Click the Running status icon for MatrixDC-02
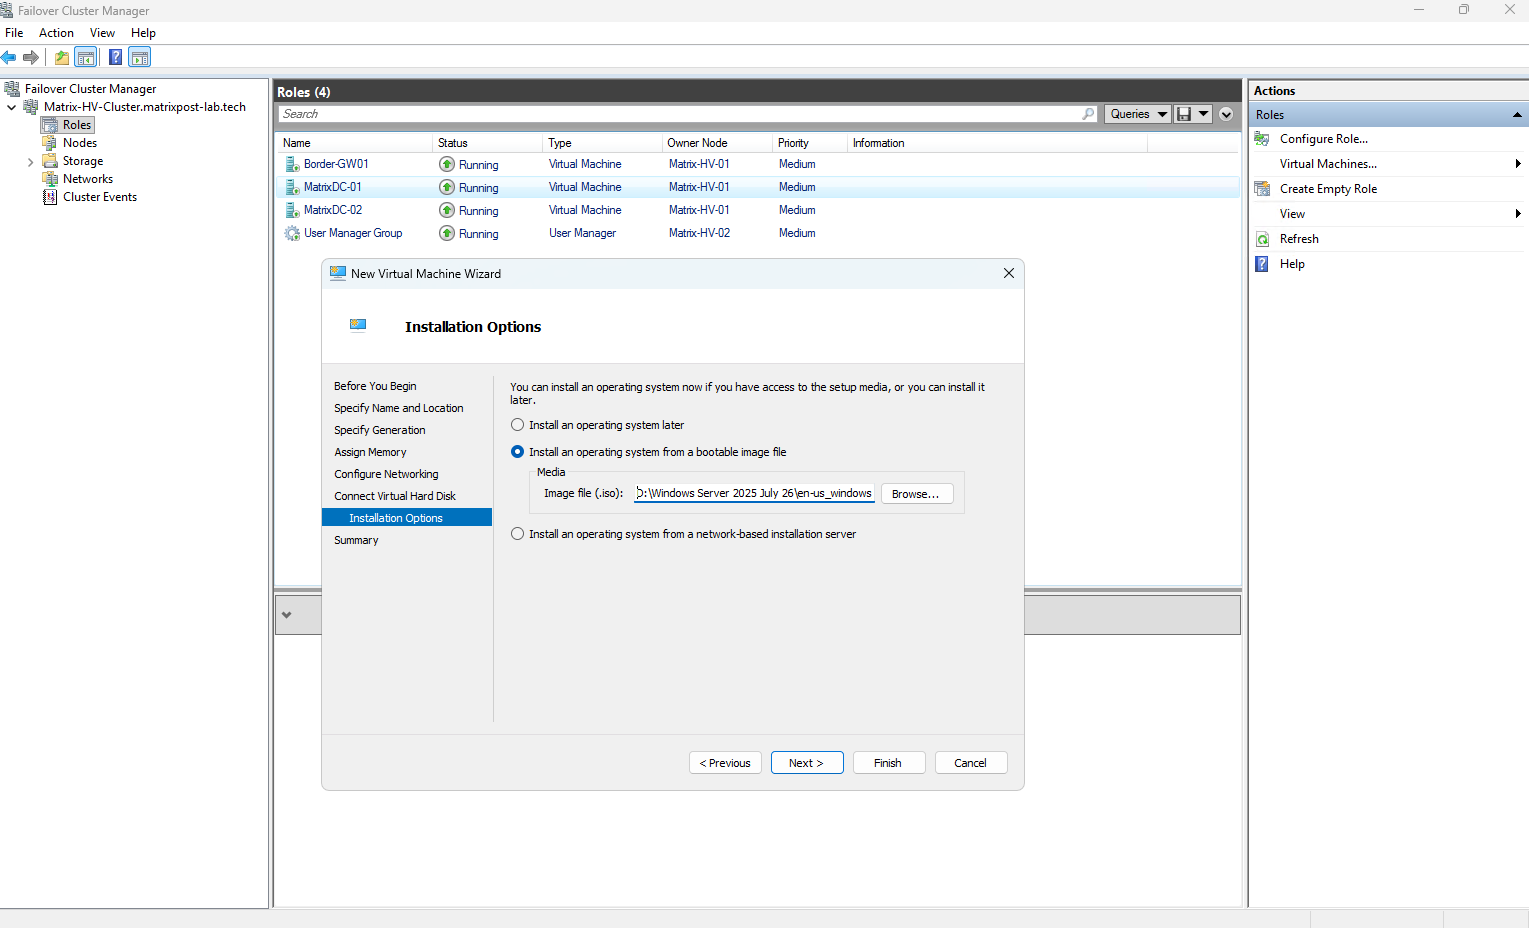The image size is (1529, 928). point(447,210)
